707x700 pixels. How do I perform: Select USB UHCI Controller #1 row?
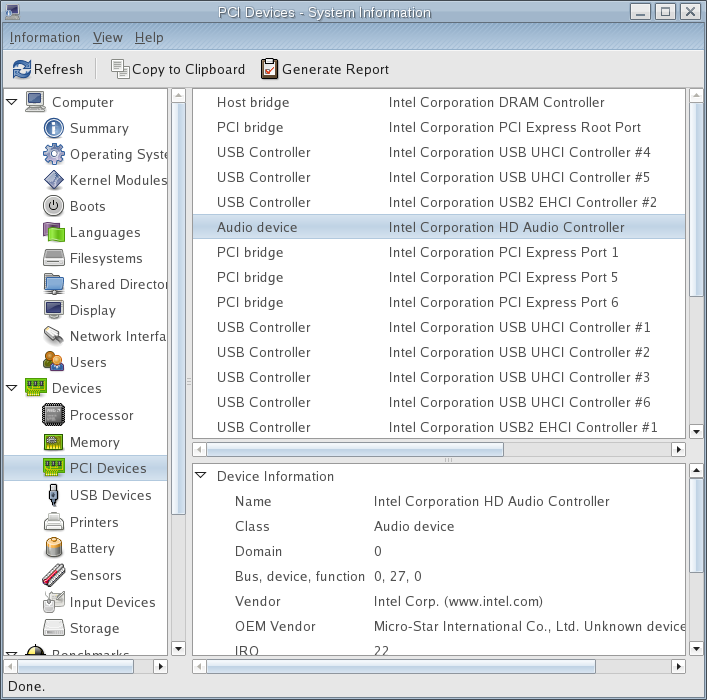click(439, 327)
